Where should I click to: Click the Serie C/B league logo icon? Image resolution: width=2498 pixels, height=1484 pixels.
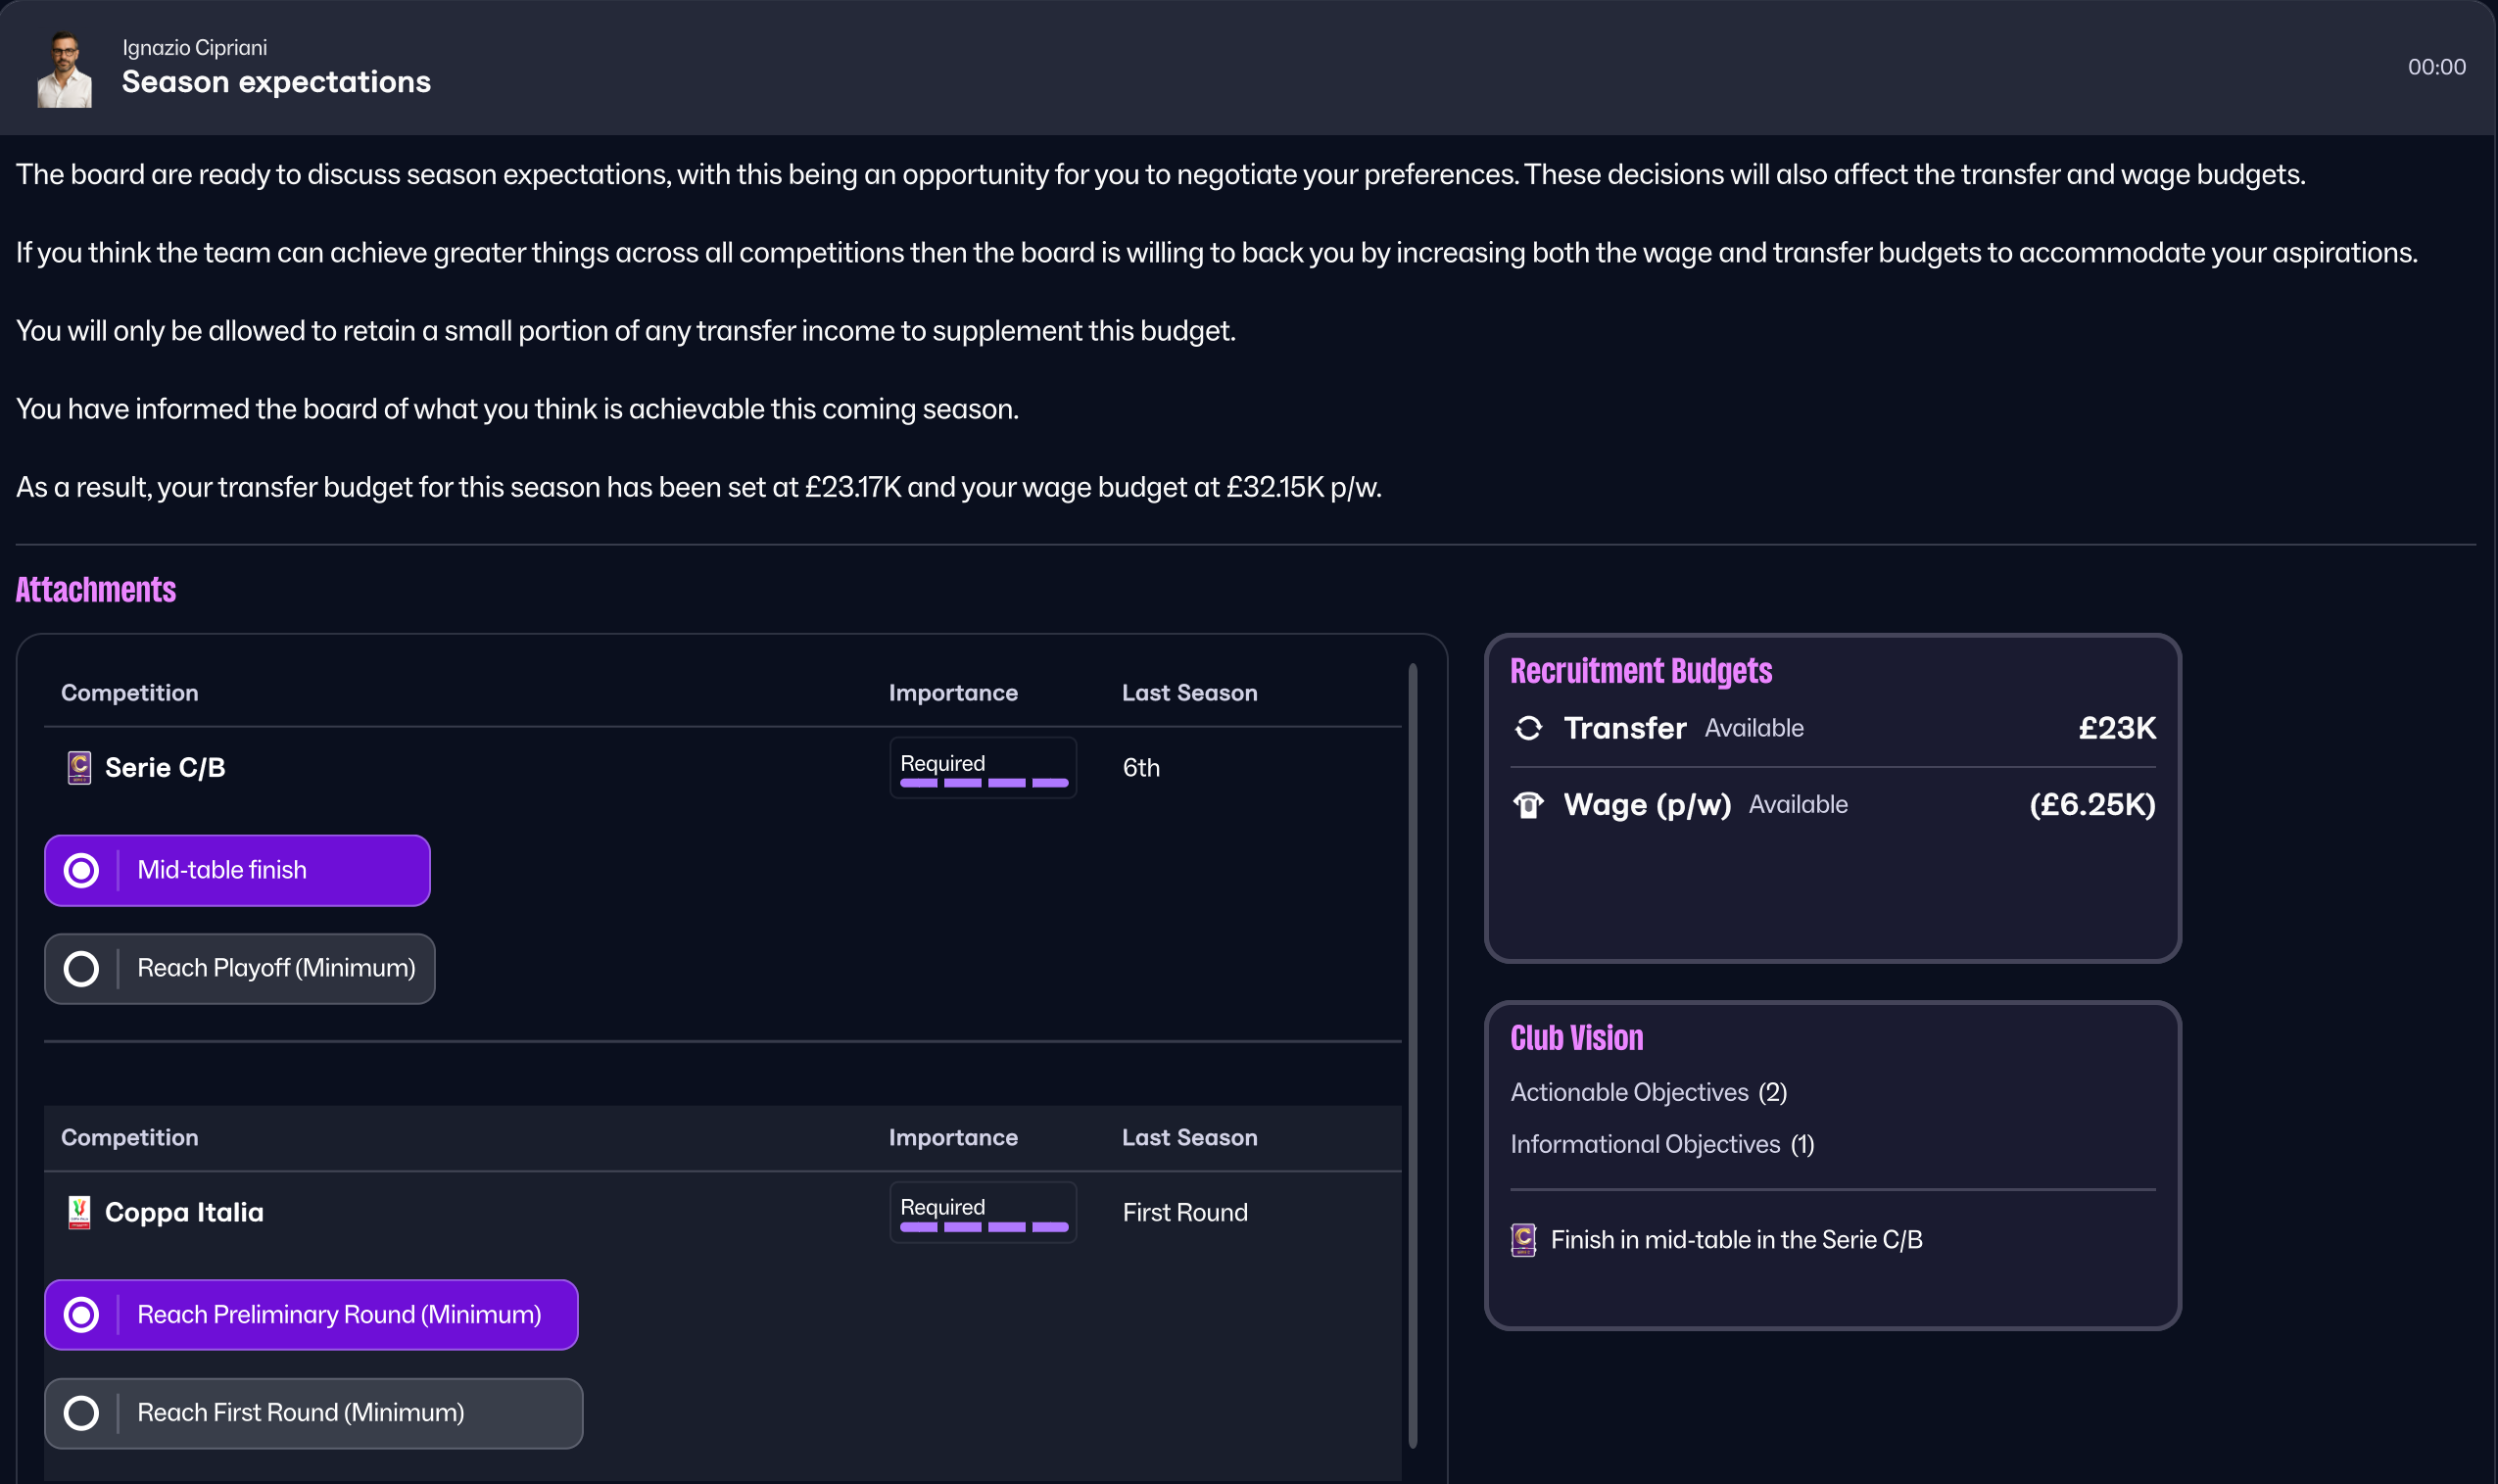79,768
